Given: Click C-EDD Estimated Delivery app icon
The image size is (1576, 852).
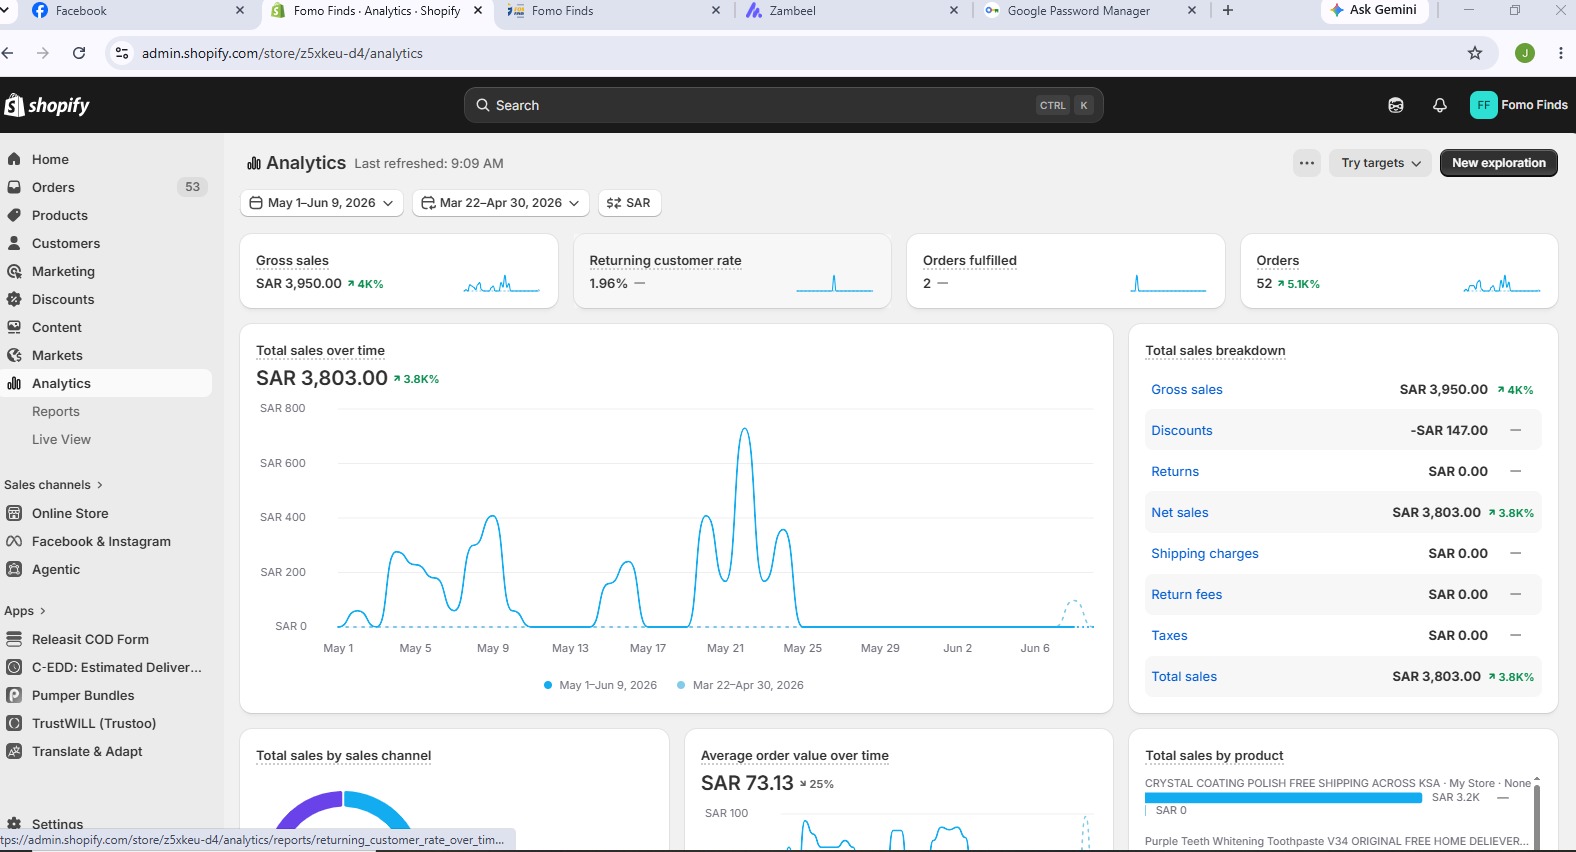Looking at the screenshot, I should click(14, 667).
